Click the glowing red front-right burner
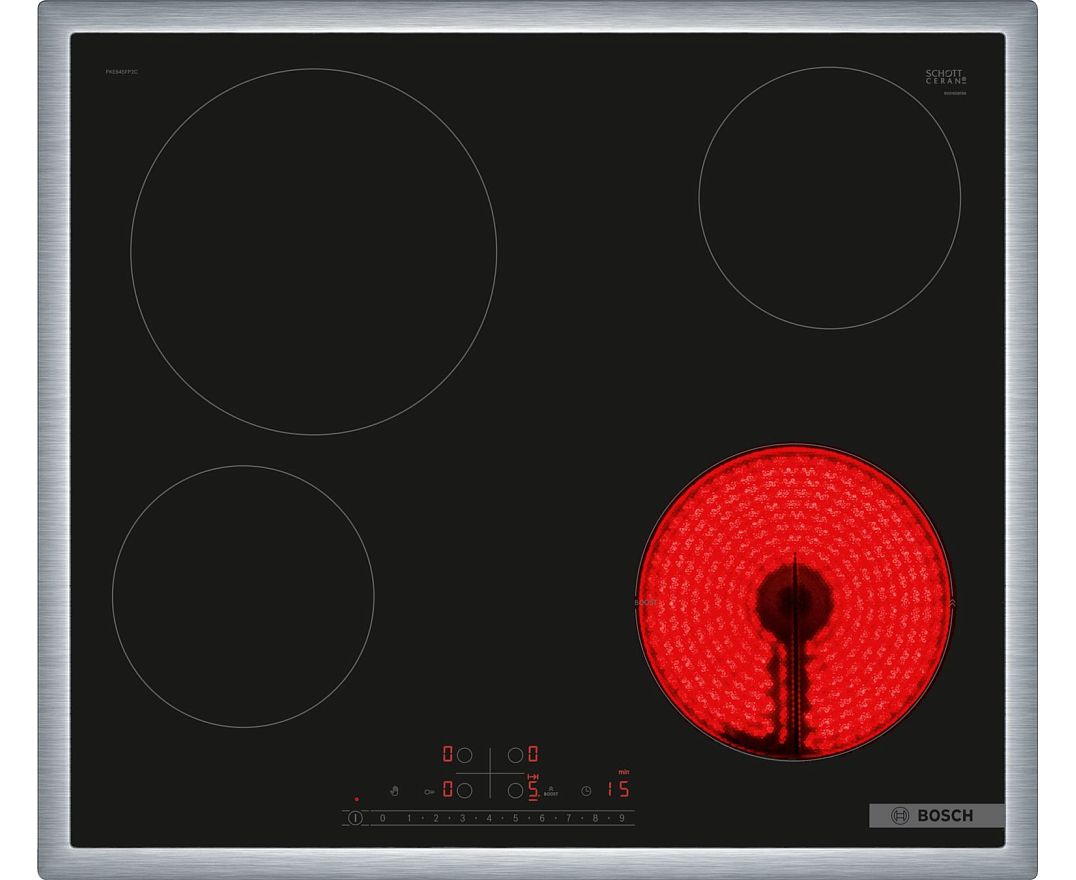Image resolution: width=1076 pixels, height=880 pixels. (x=795, y=602)
